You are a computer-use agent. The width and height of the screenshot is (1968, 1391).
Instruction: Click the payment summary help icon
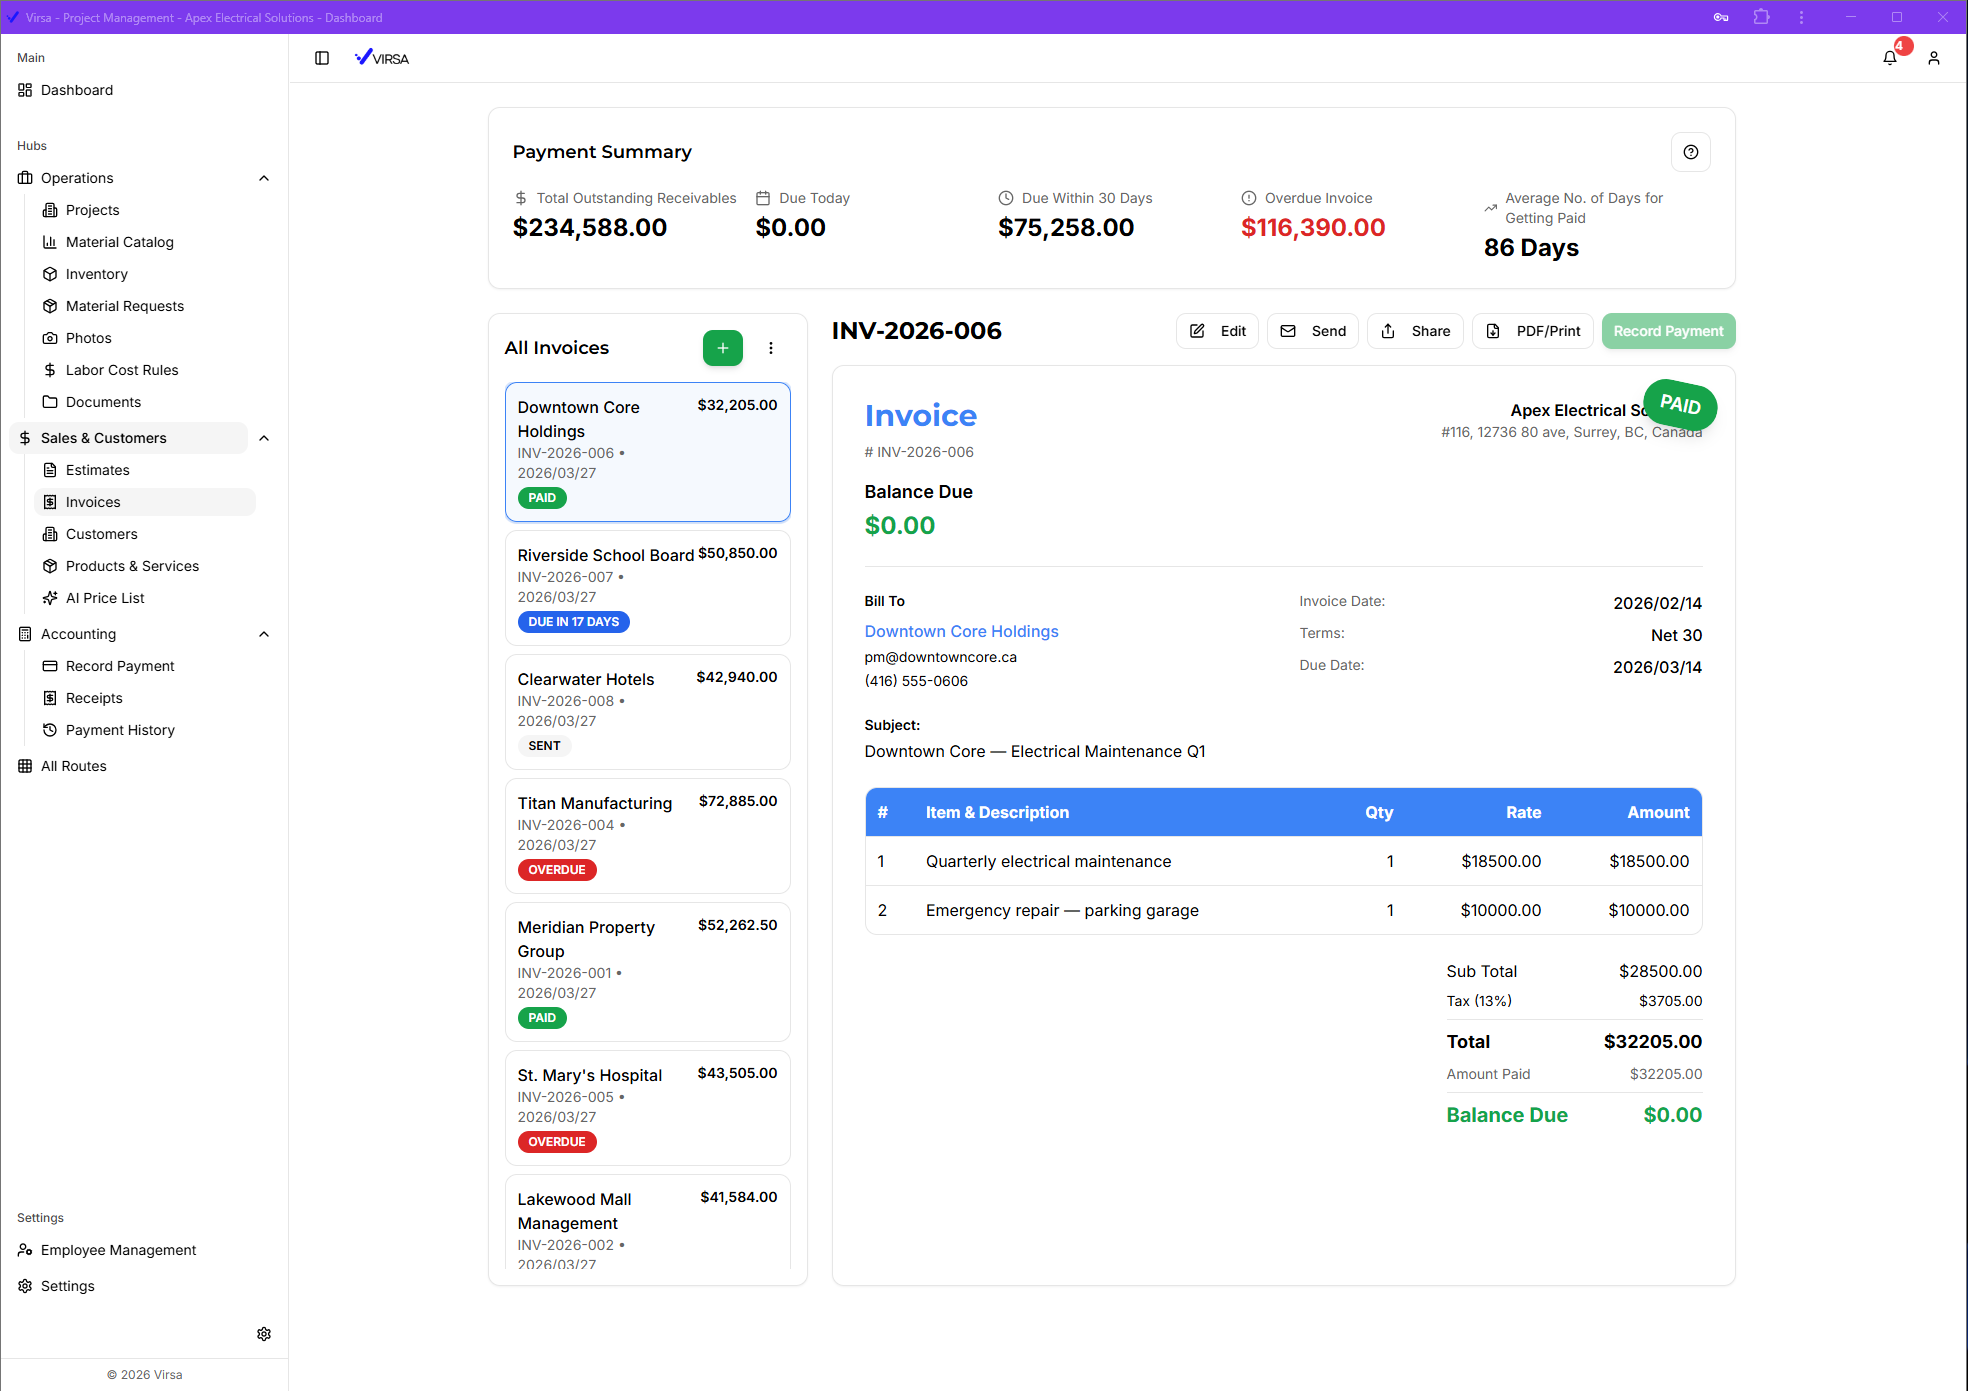point(1691,152)
